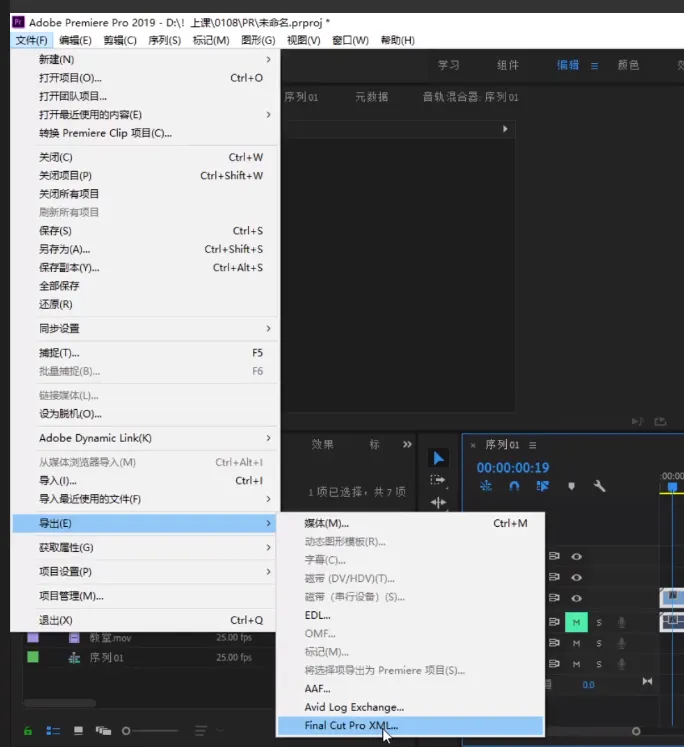Open the 剪辑(C) menu in menu bar
This screenshot has height=747, width=684.
(x=120, y=40)
